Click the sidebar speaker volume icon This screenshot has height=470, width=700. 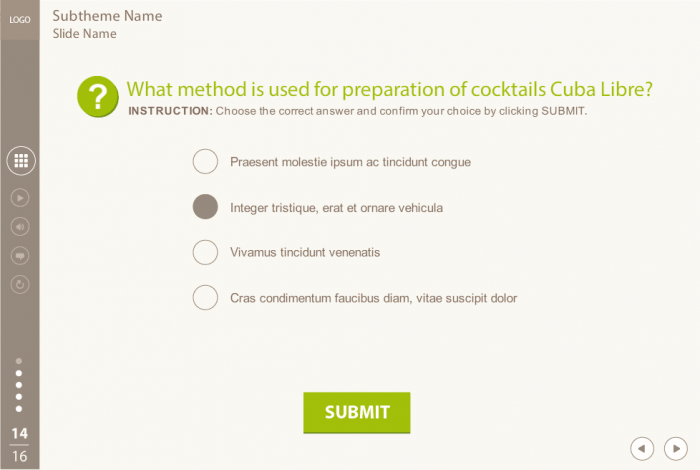pyautogui.click(x=20, y=226)
